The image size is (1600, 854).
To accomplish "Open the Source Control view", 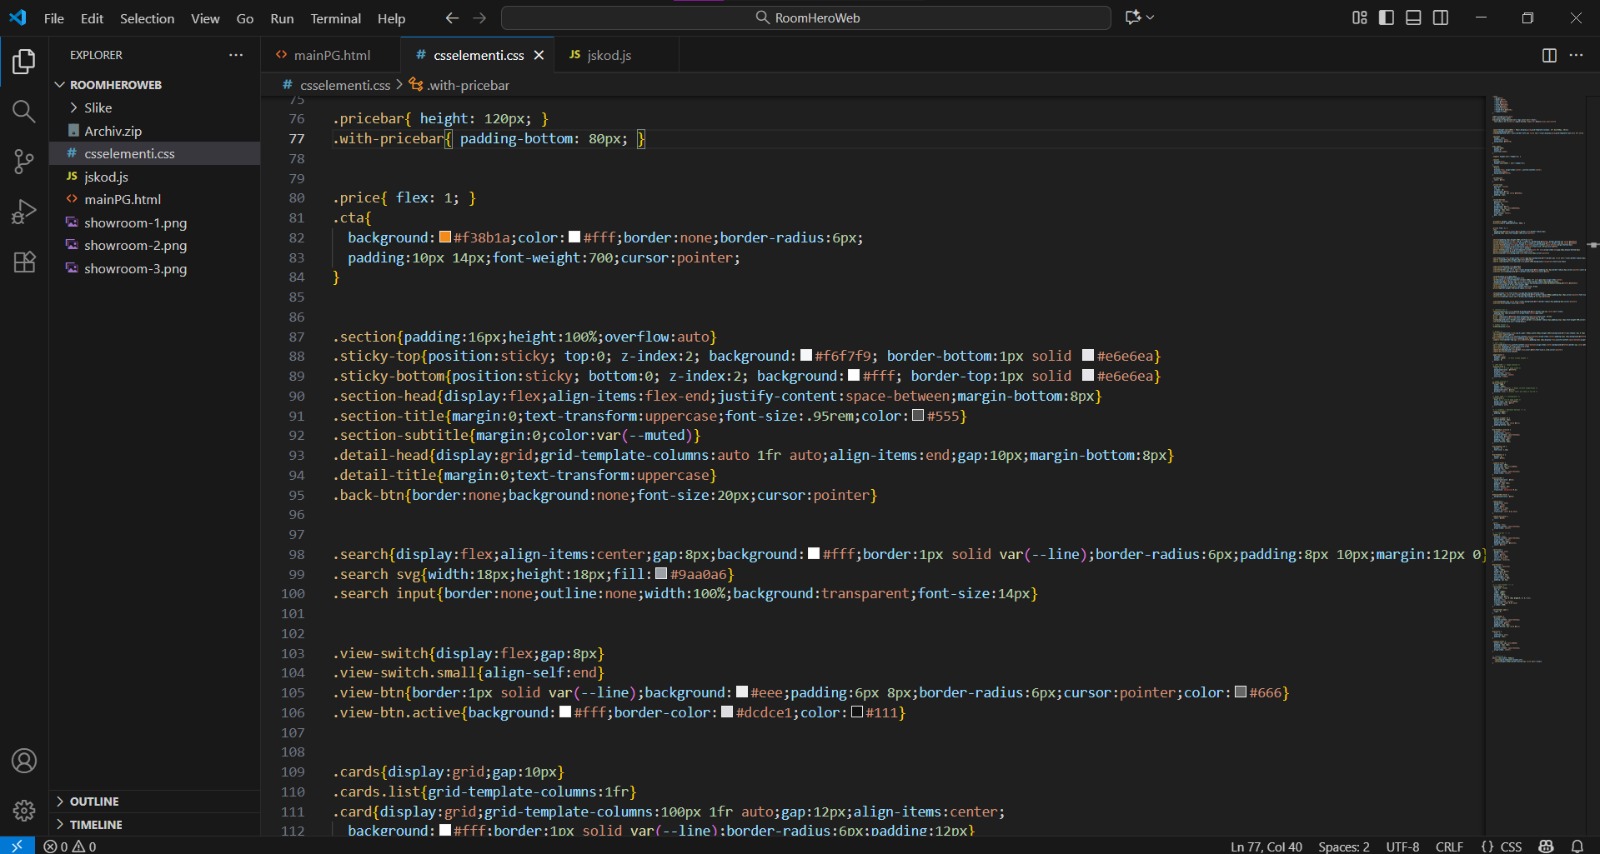I will 24,162.
